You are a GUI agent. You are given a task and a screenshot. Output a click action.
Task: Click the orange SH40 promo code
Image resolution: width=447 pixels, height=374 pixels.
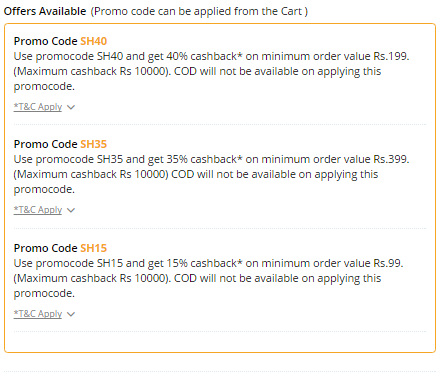coord(94,41)
